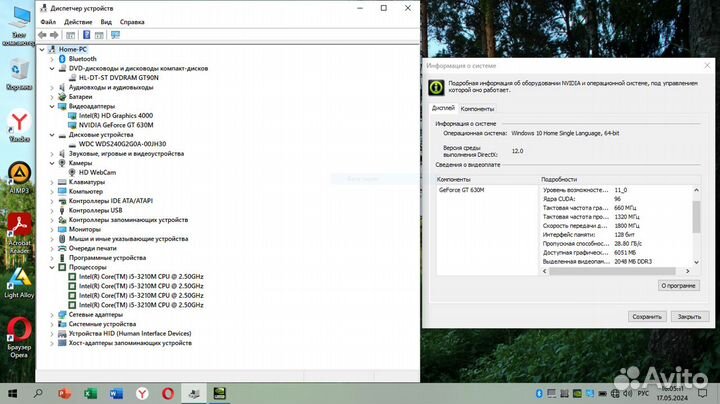The width and height of the screenshot is (720, 404).
Task: Launch Word from taskbar
Action: (116, 393)
